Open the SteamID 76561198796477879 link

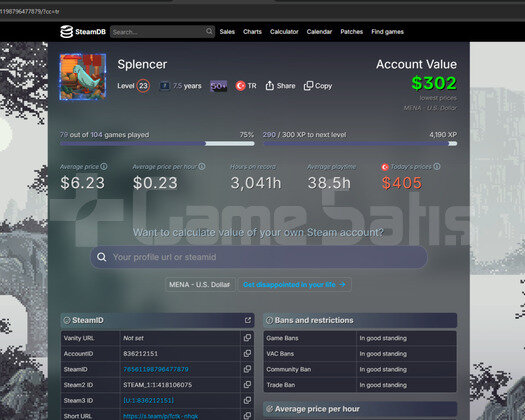tap(156, 369)
